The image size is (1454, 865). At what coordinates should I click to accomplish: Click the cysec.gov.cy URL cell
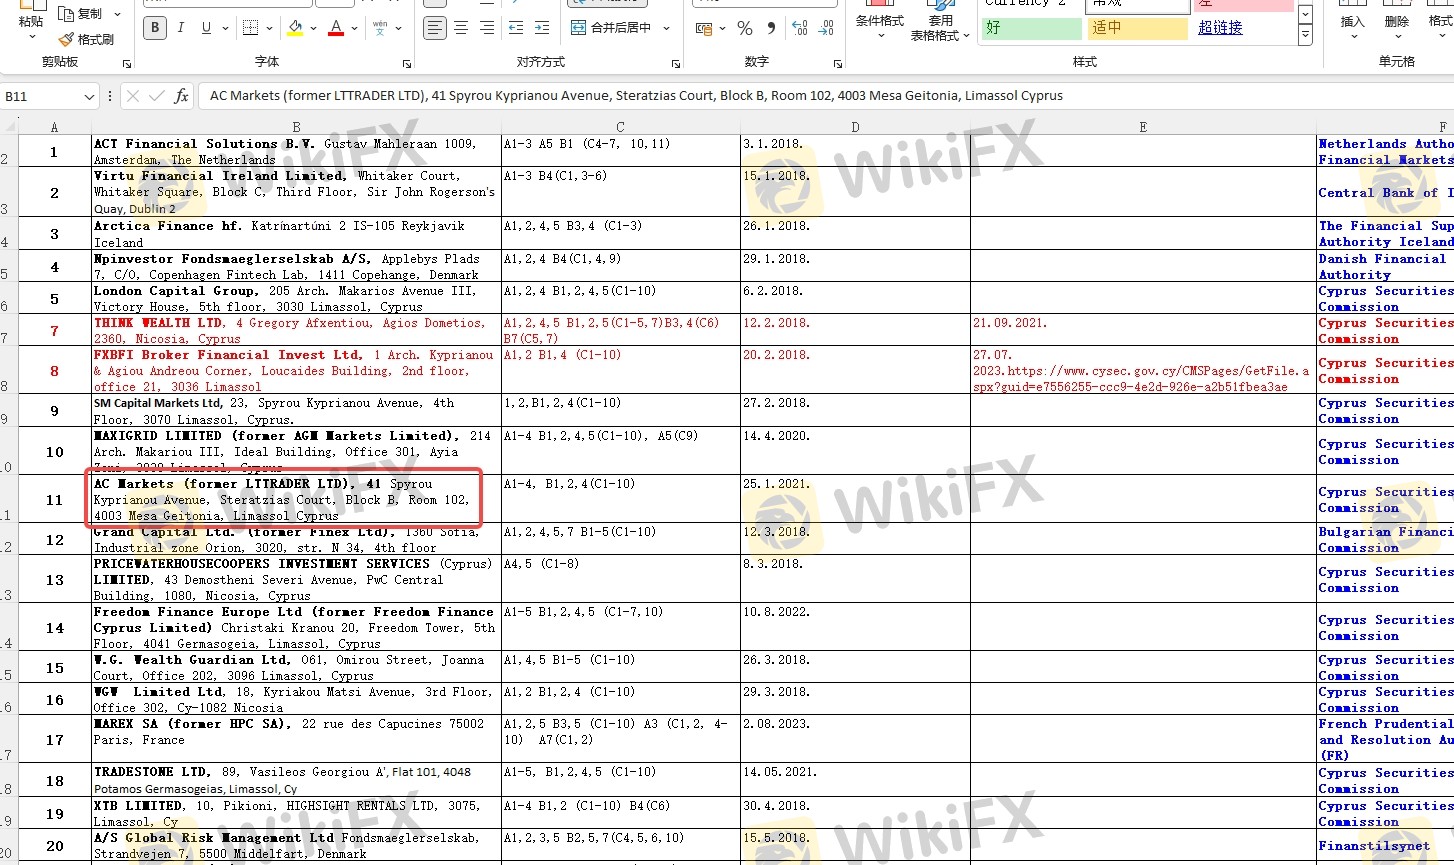(x=1143, y=371)
